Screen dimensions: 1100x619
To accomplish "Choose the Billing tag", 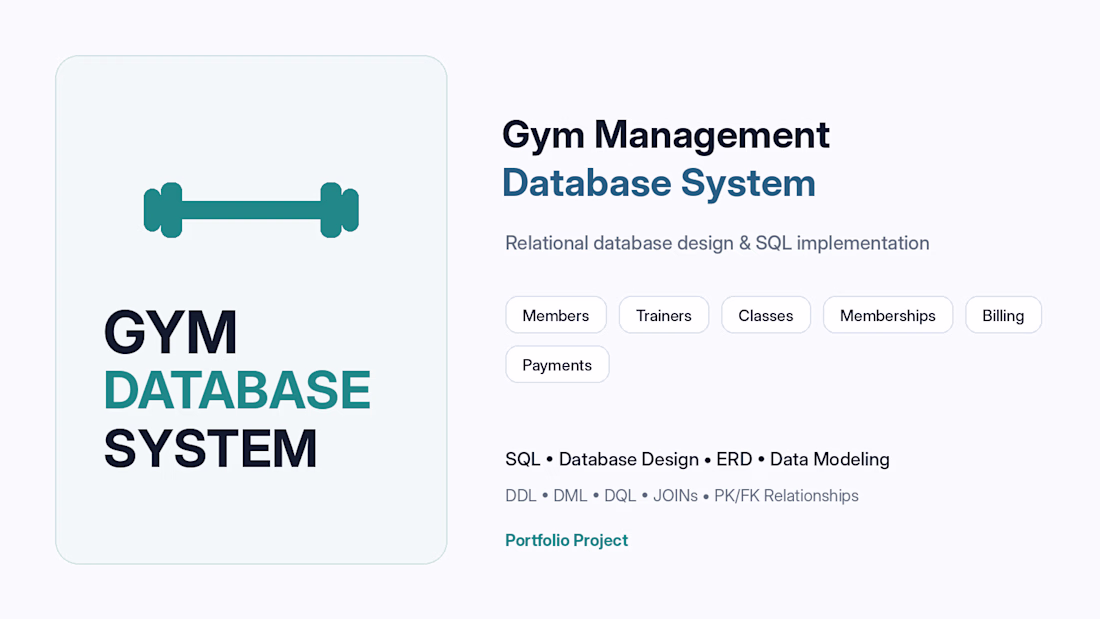I will 1003,315.
